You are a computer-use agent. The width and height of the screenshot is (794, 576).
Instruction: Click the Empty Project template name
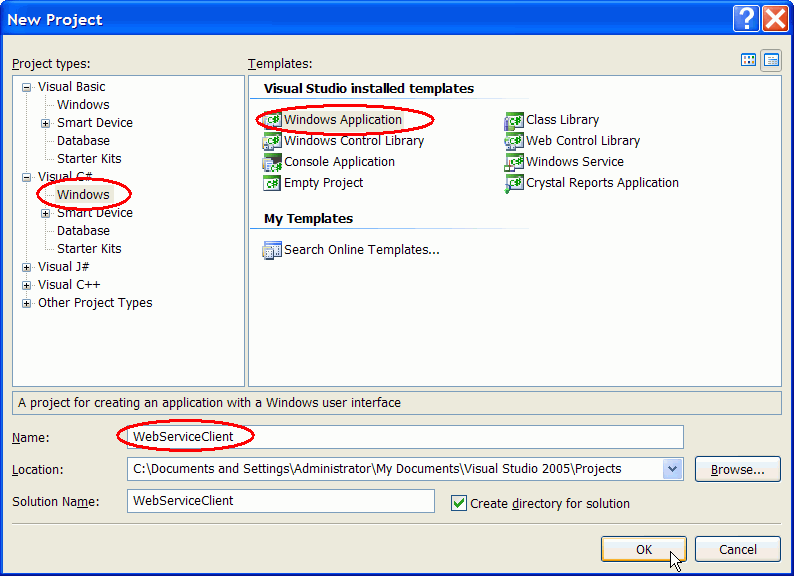323,182
